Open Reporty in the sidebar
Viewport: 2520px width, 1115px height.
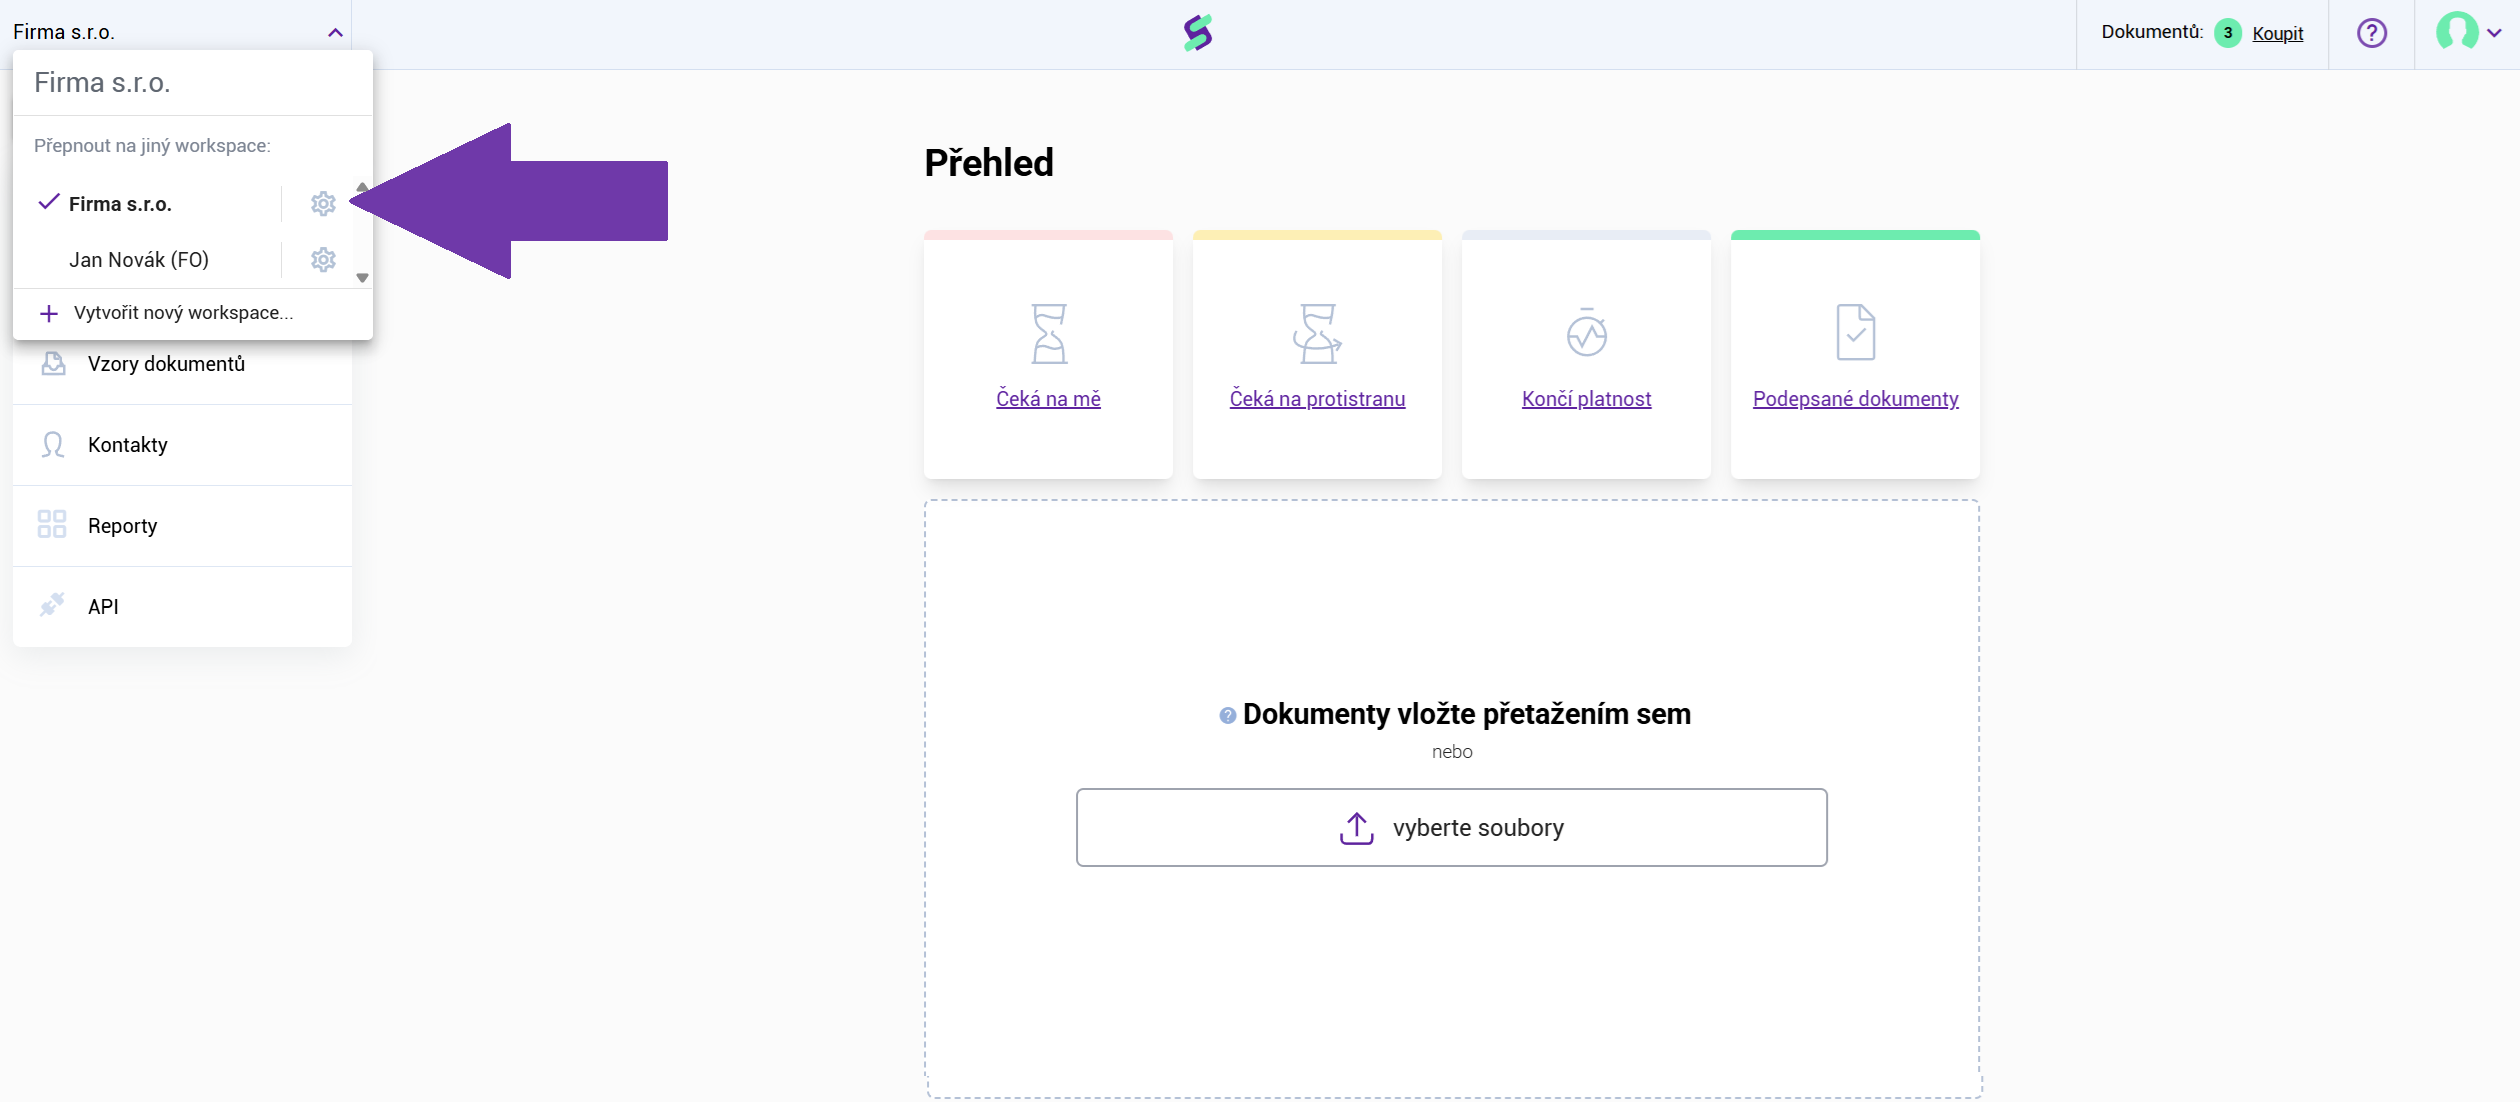(x=122, y=526)
